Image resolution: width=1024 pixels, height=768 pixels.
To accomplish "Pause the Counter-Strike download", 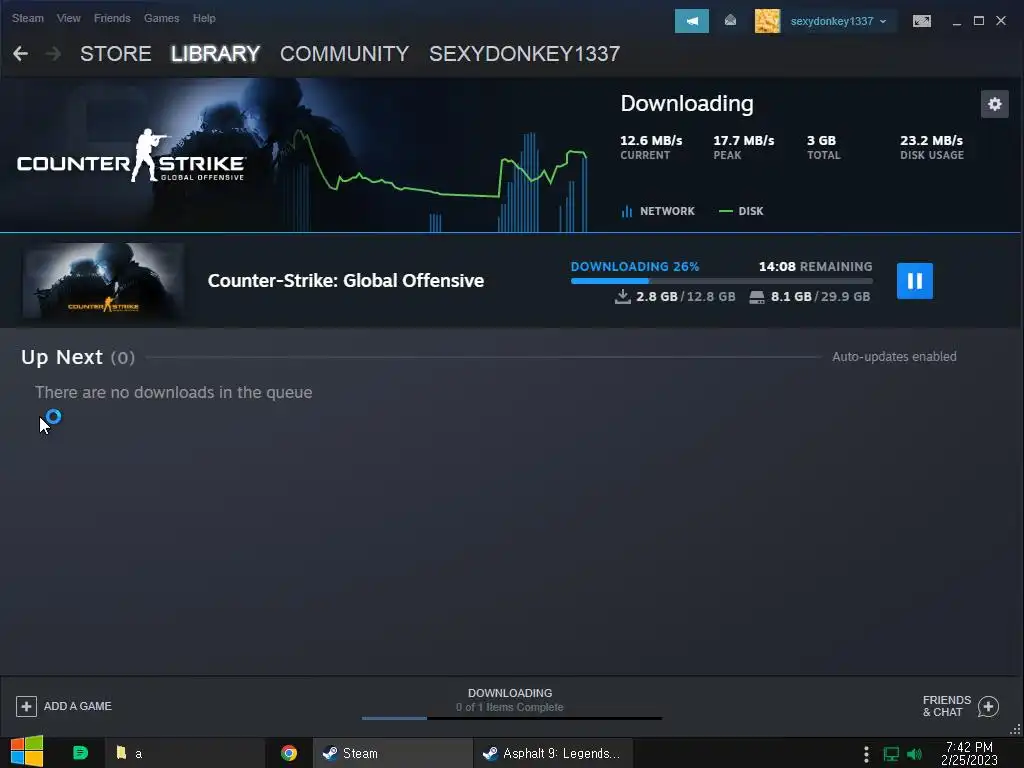I will coord(914,281).
